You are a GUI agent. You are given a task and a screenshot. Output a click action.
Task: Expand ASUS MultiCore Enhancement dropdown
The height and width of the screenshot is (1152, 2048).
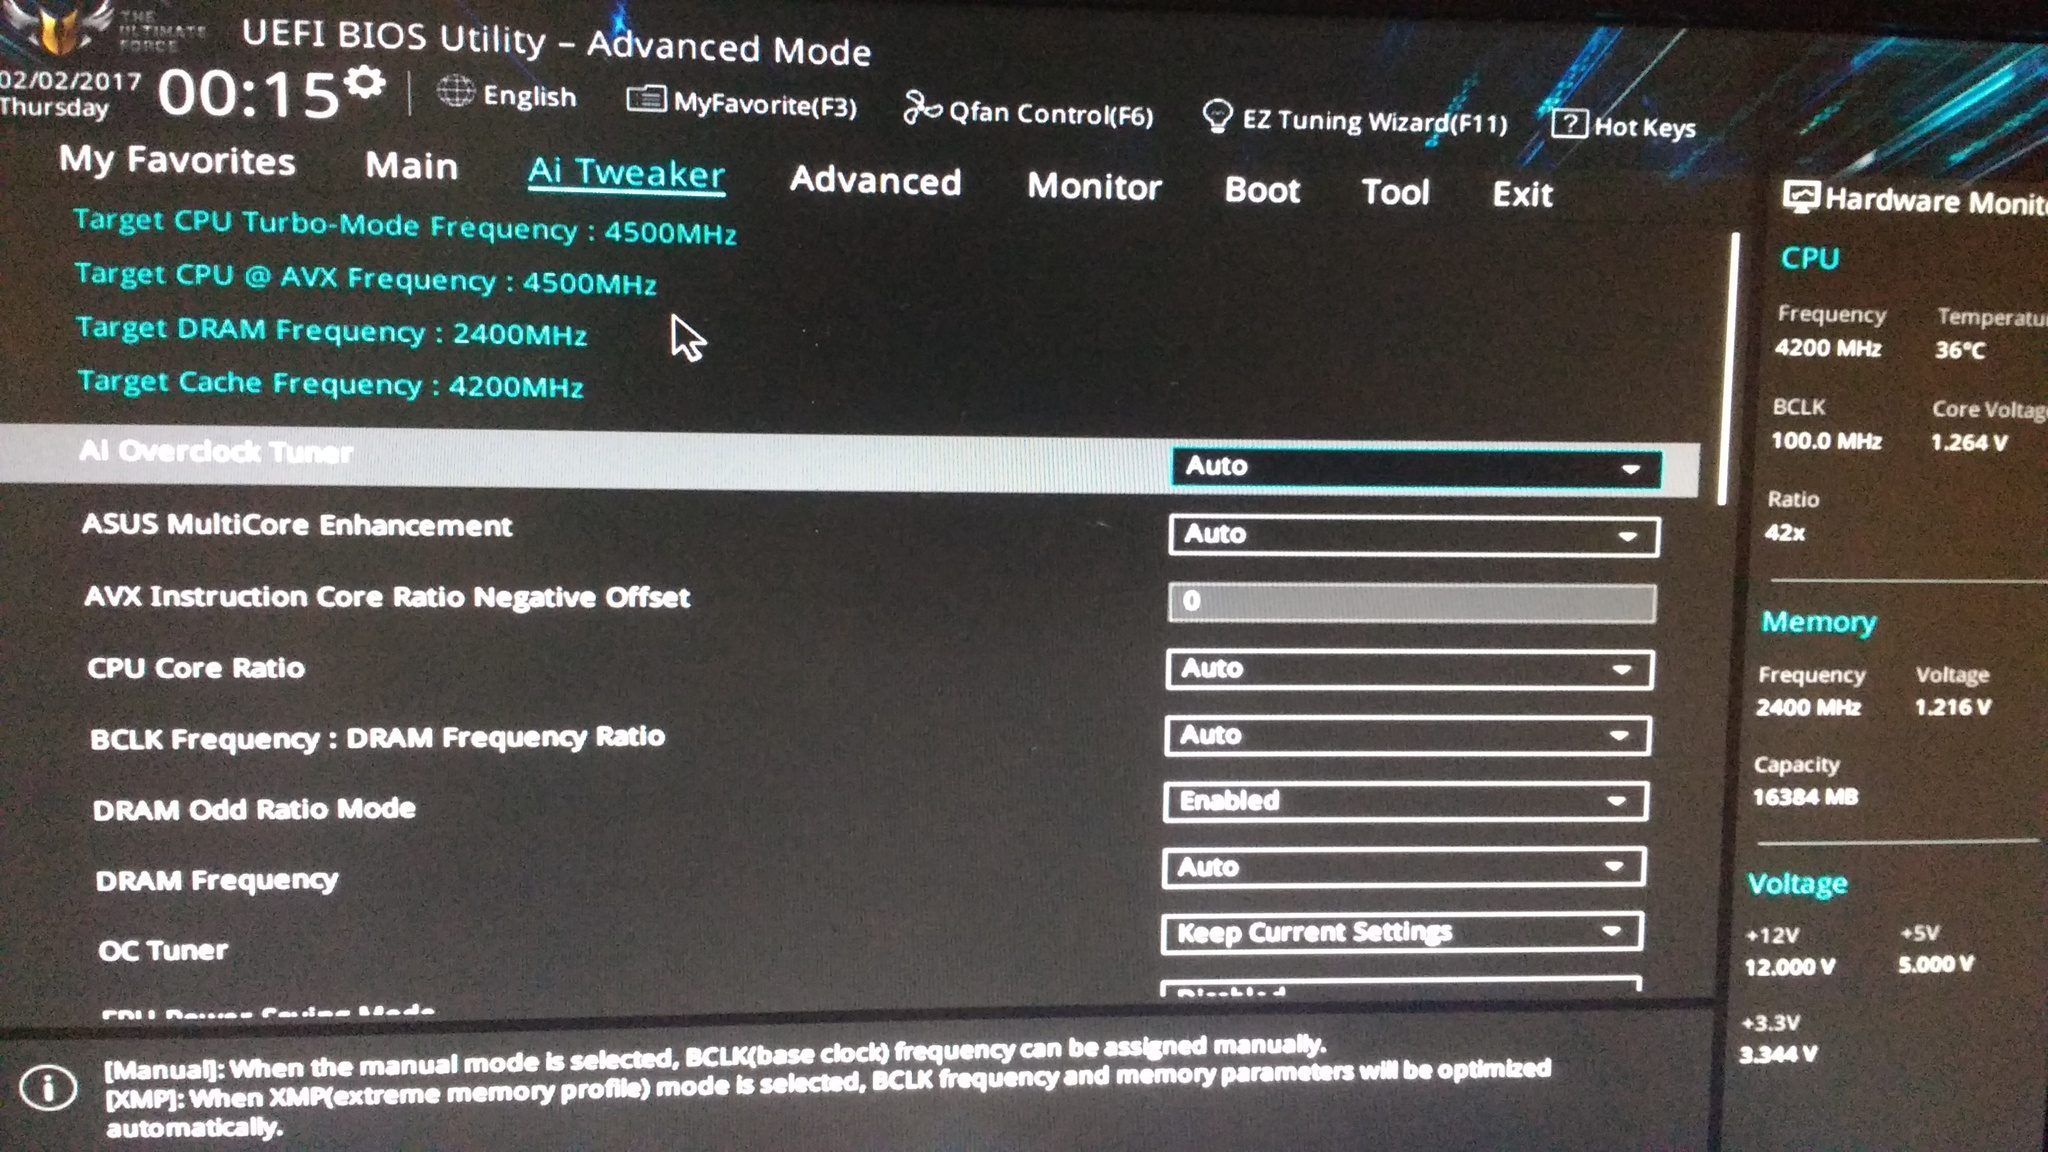1413,535
